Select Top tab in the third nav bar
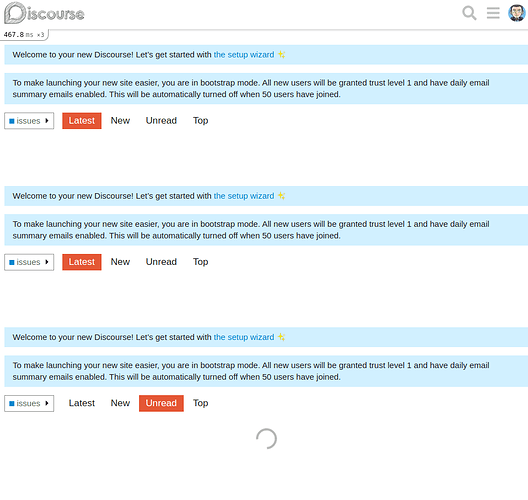The image size is (528, 500). (200, 403)
